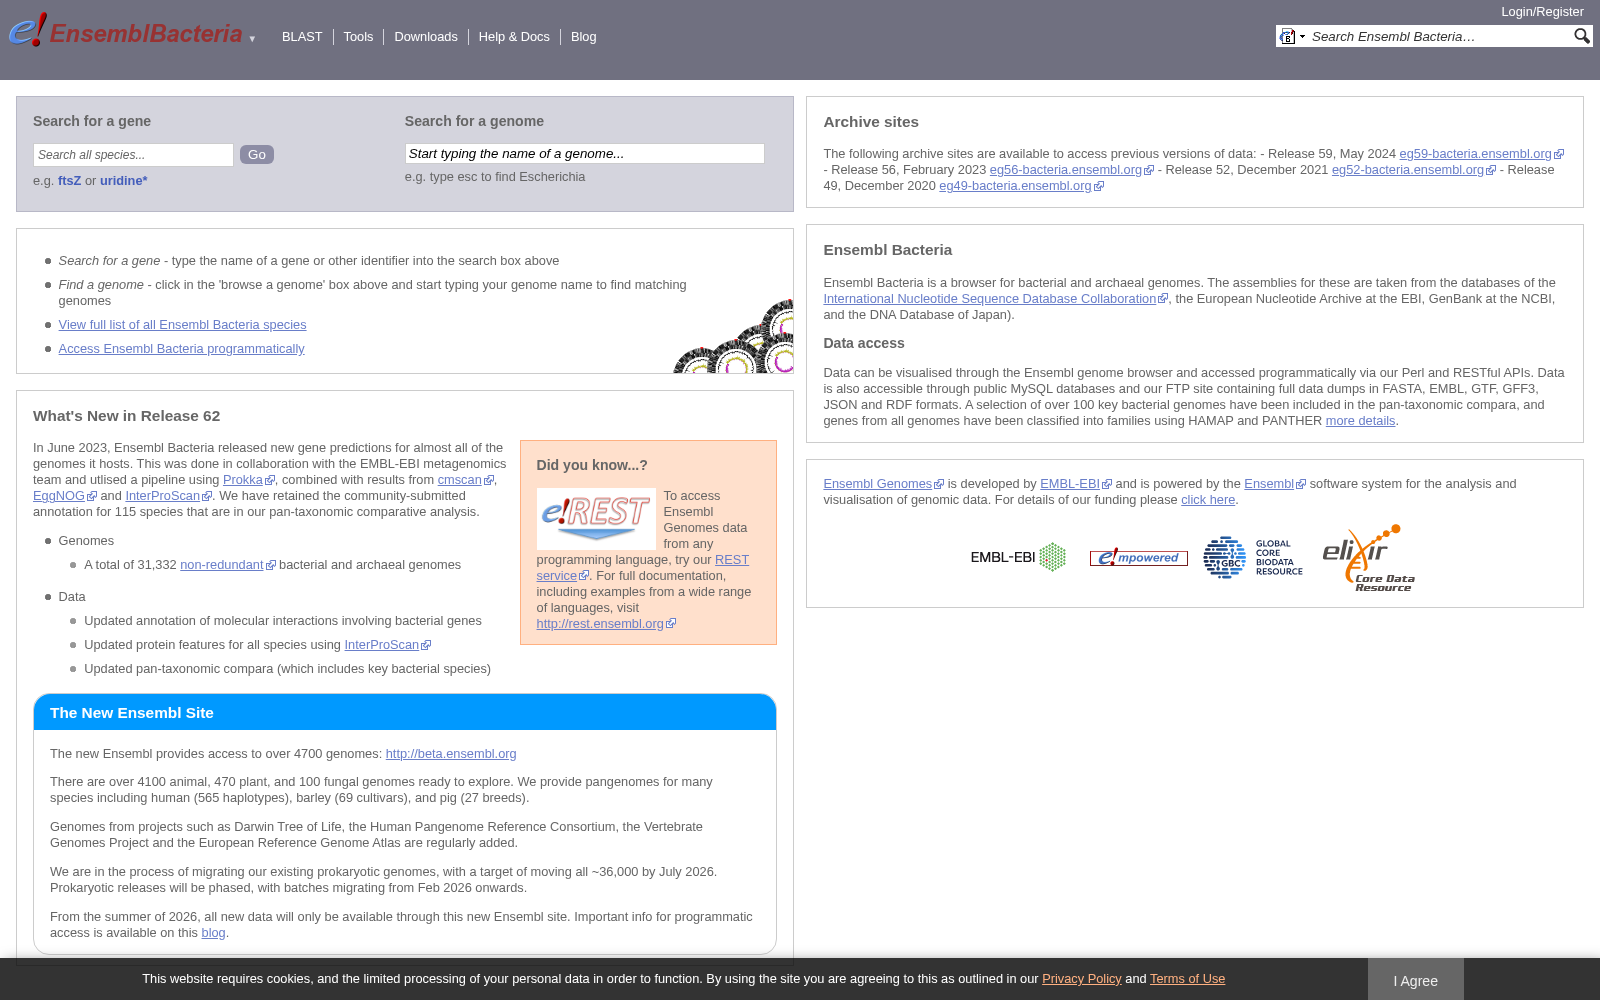The height and width of the screenshot is (1000, 1600).
Task: Open the Privacy Policy link
Action: pyautogui.click(x=1081, y=979)
